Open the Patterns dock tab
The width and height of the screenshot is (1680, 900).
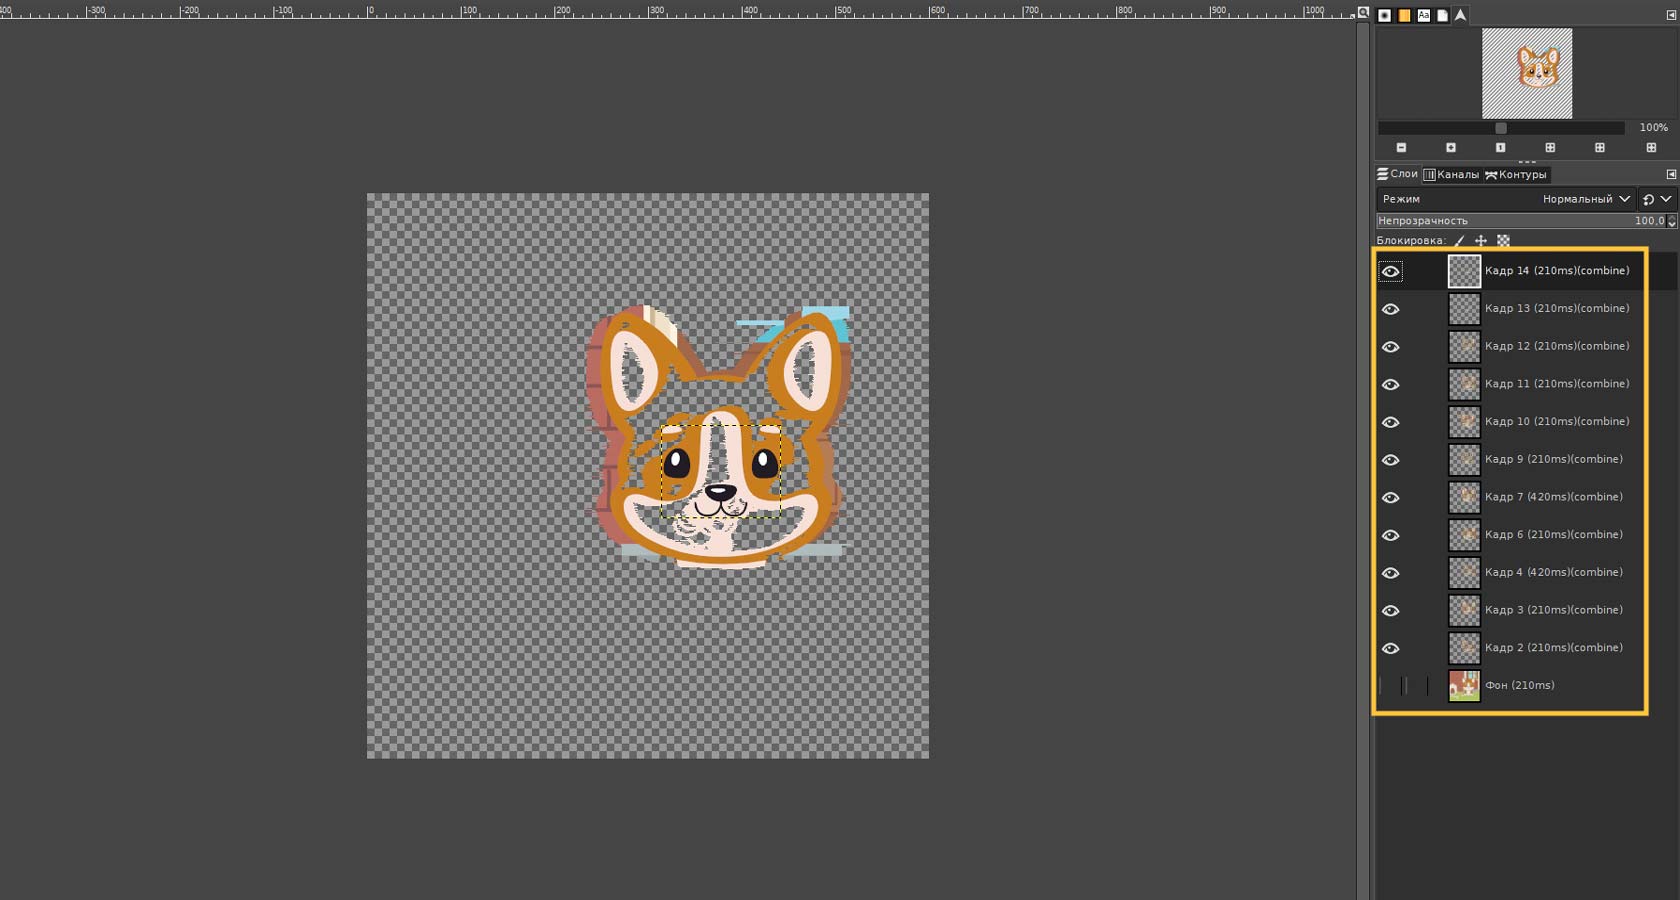(x=1404, y=15)
